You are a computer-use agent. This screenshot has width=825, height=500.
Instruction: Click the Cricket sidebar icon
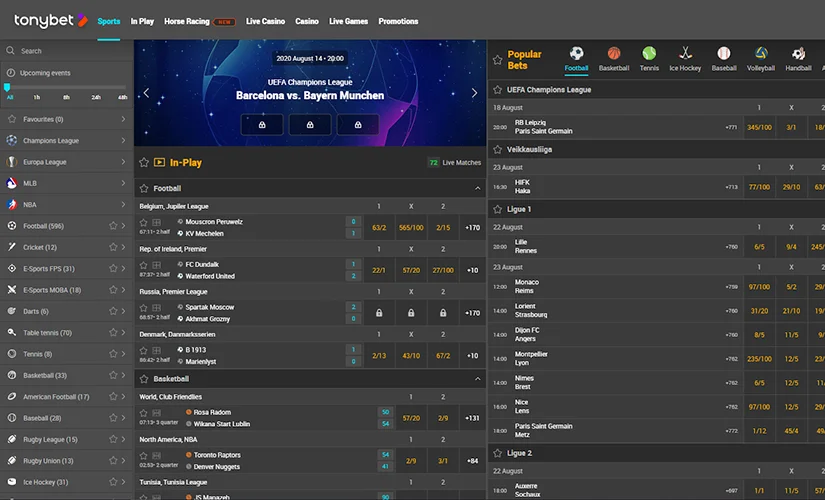[12, 247]
